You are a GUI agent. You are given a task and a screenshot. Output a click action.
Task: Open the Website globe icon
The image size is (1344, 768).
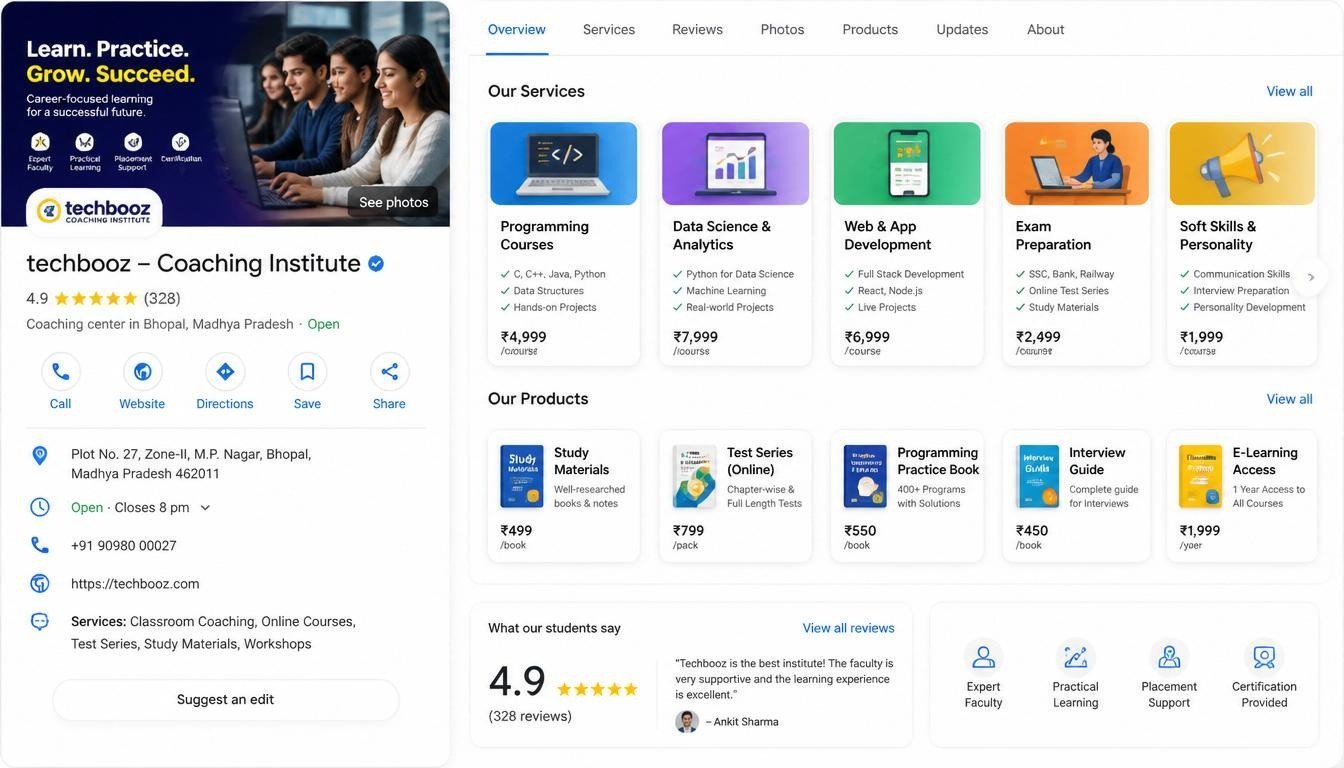(142, 372)
